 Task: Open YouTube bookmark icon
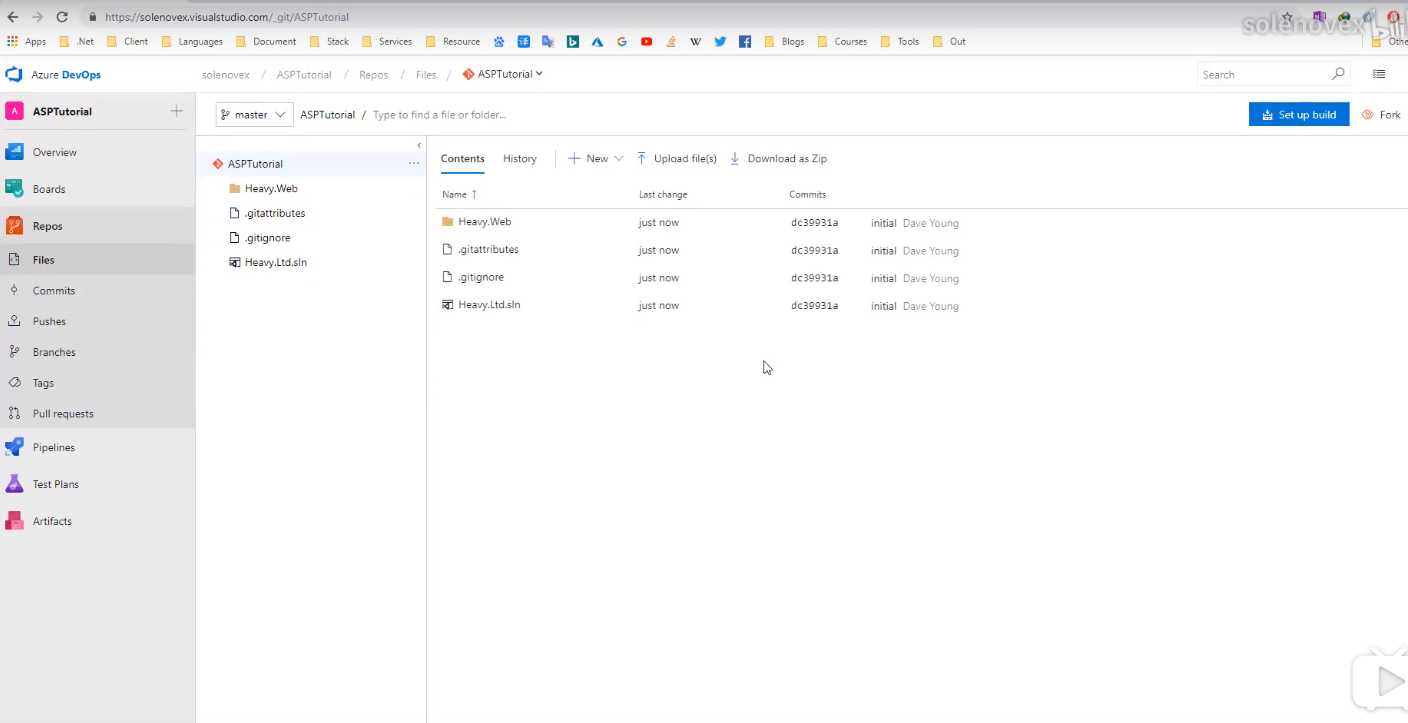tap(647, 41)
